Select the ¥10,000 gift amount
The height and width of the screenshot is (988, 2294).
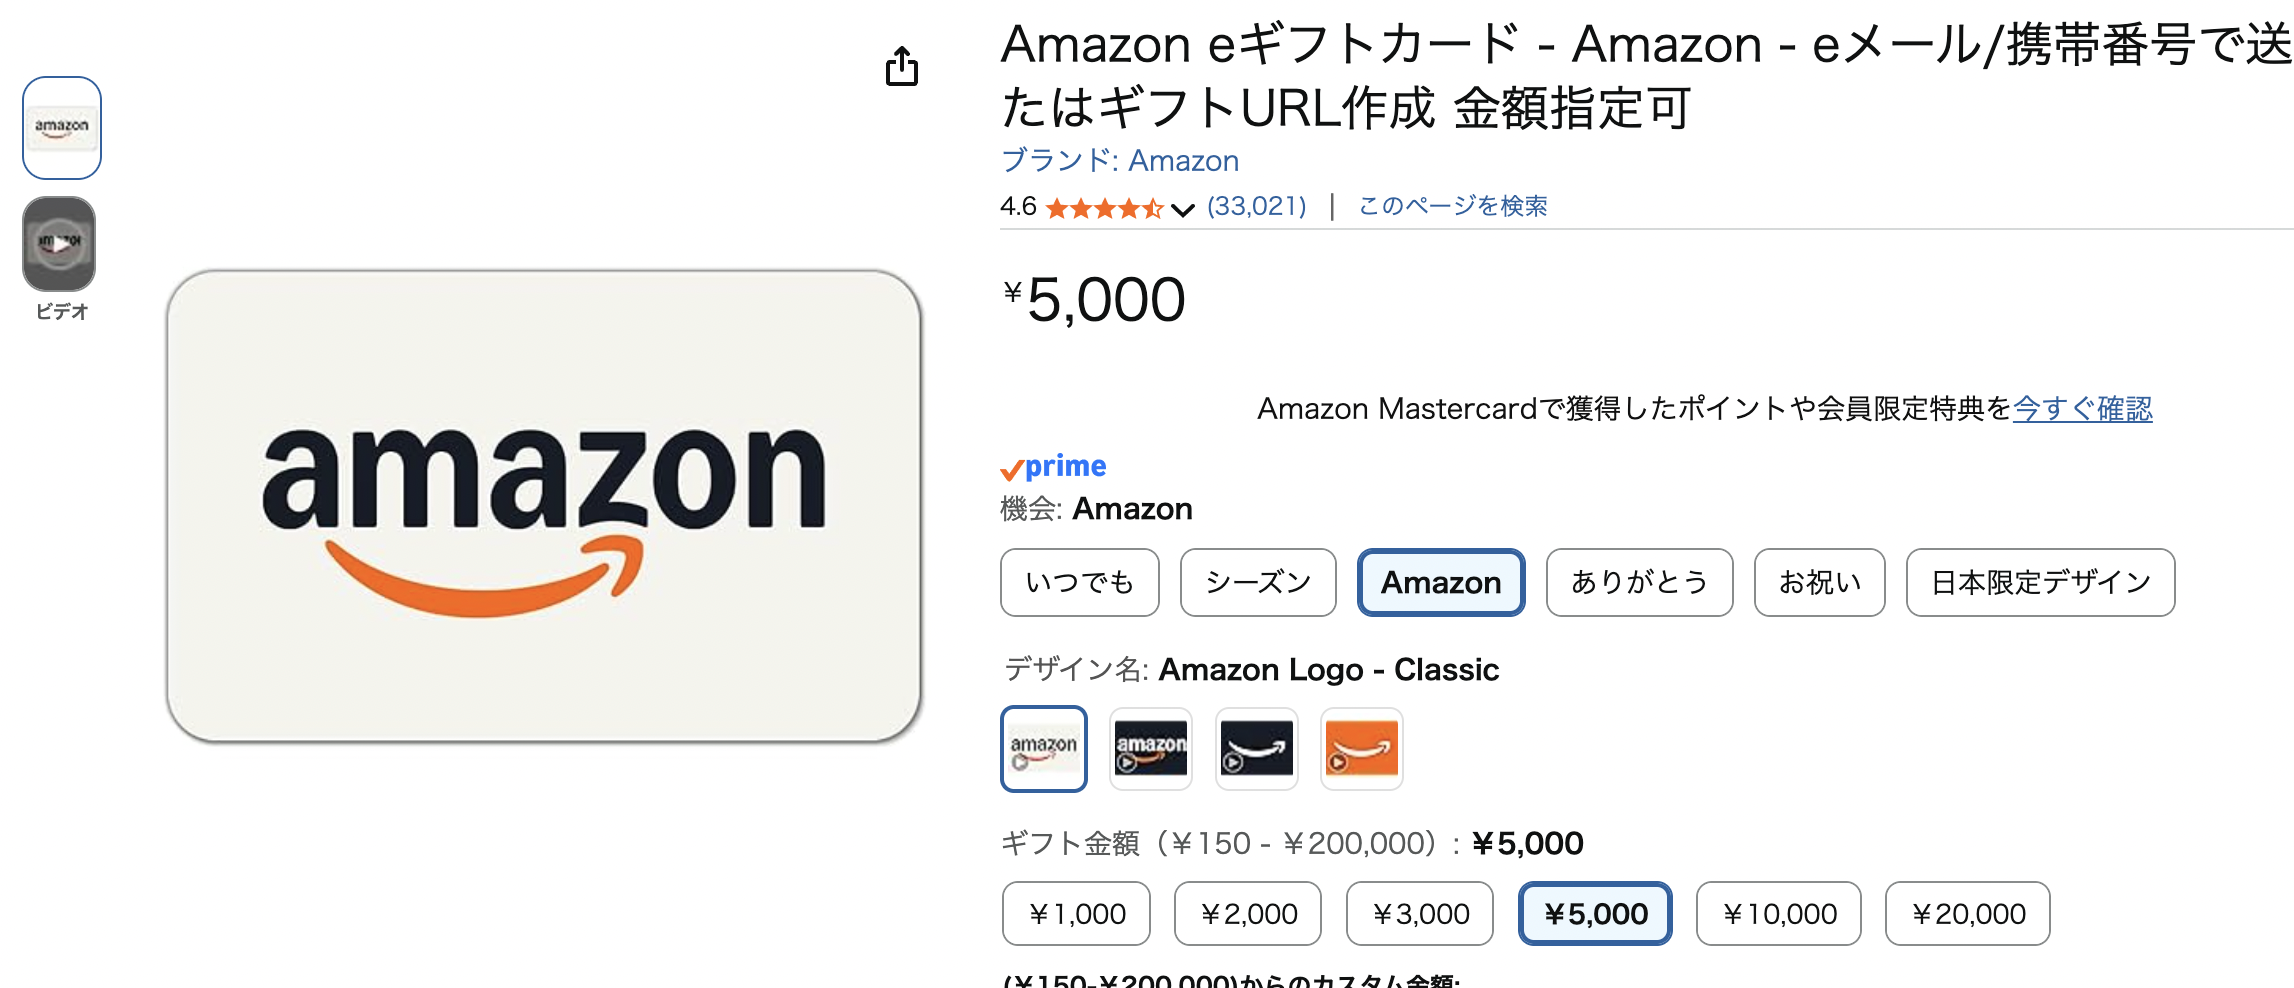click(x=1778, y=913)
